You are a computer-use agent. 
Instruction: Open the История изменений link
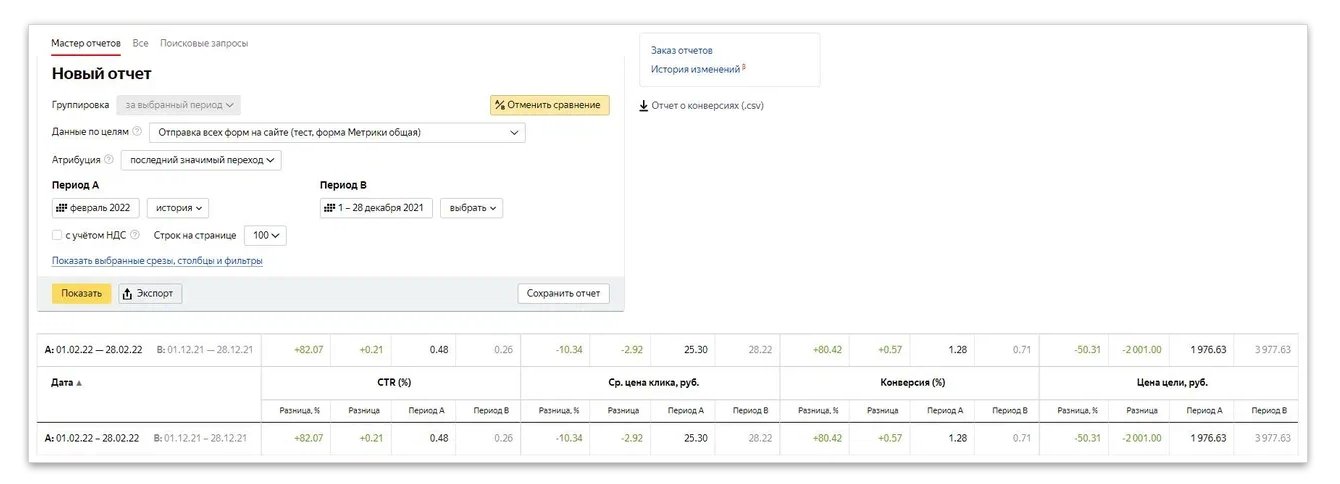[x=695, y=69]
